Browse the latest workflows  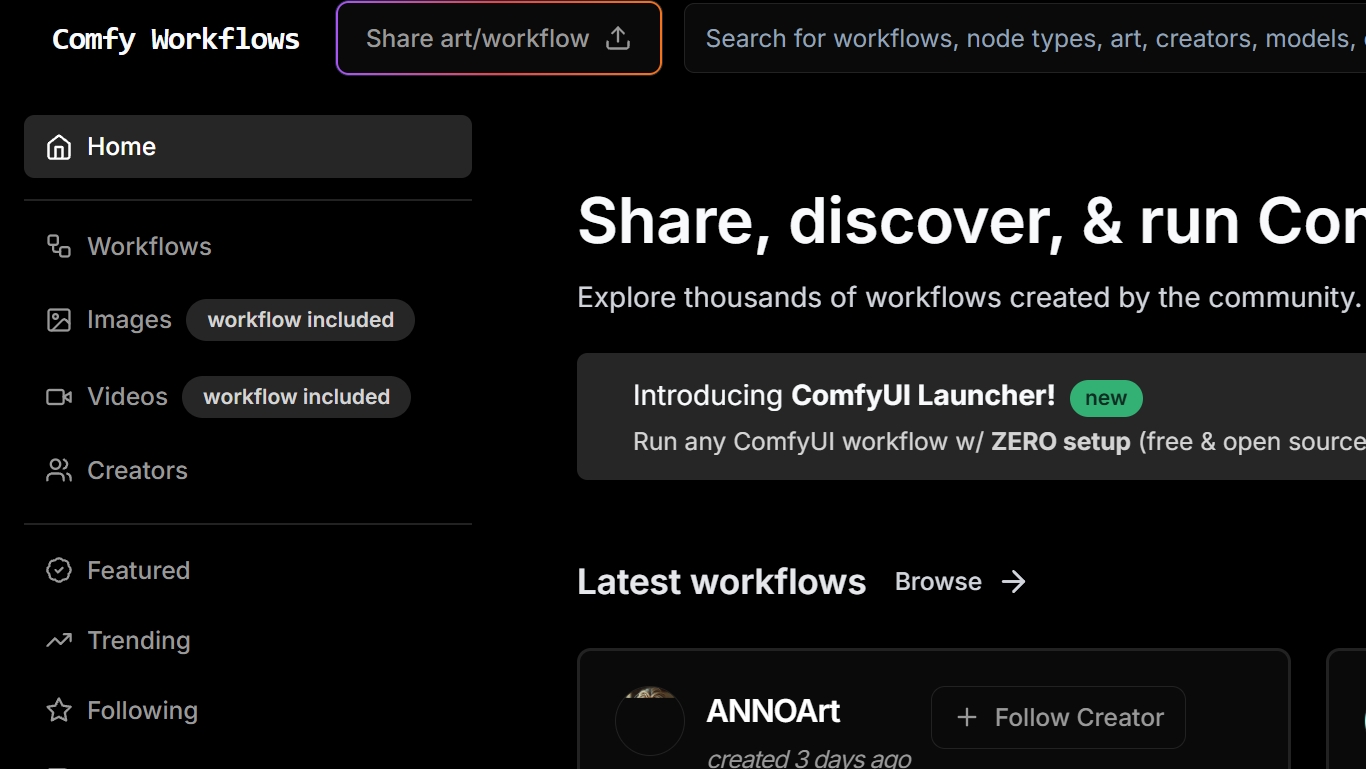tap(938, 582)
